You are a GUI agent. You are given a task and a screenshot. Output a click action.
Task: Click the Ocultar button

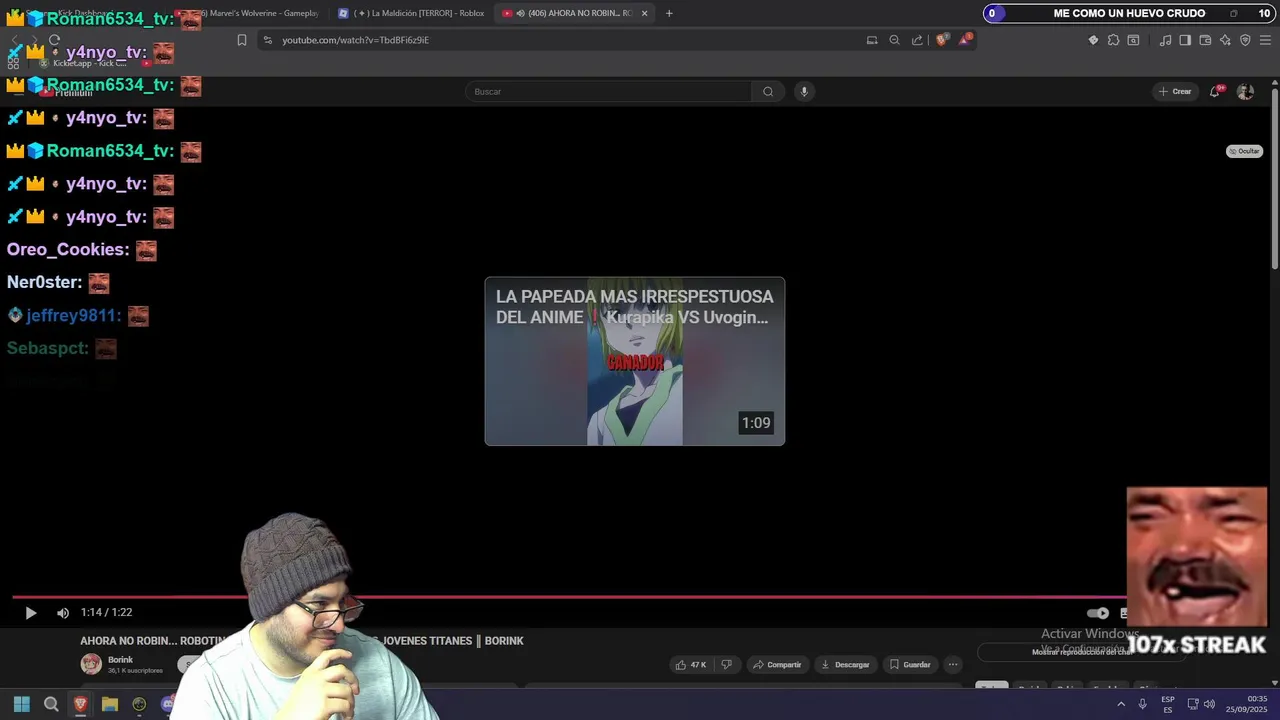(x=1245, y=151)
